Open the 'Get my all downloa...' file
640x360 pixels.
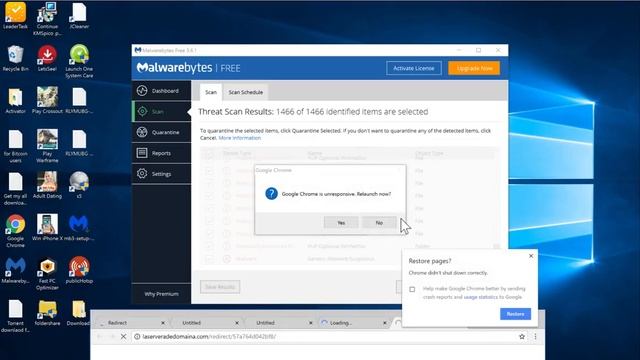[x=16, y=189]
